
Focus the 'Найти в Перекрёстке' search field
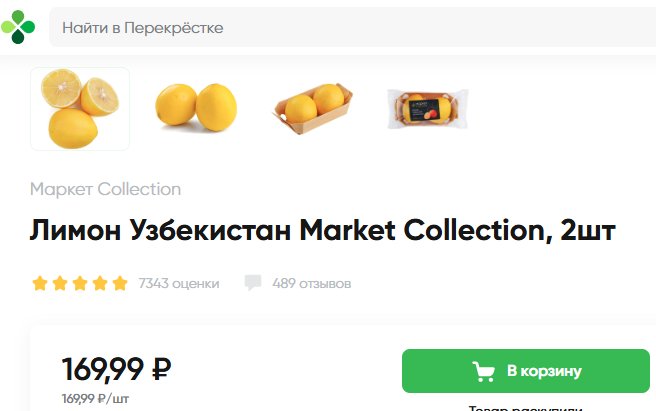click(x=352, y=27)
